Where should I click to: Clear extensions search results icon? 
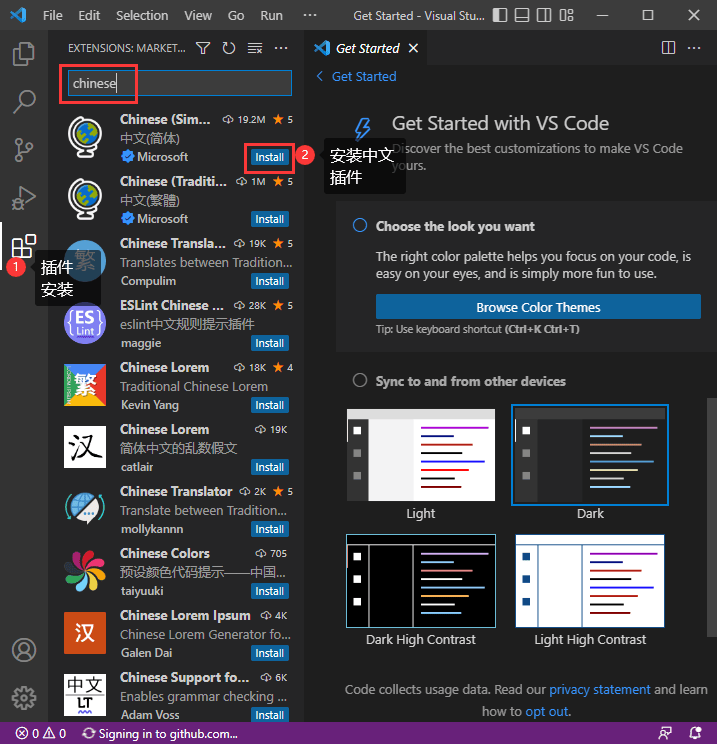(255, 48)
